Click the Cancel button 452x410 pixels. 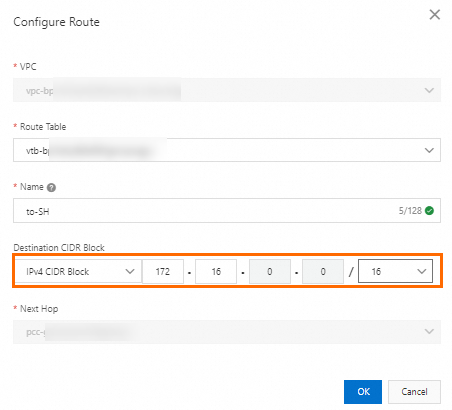(414, 392)
